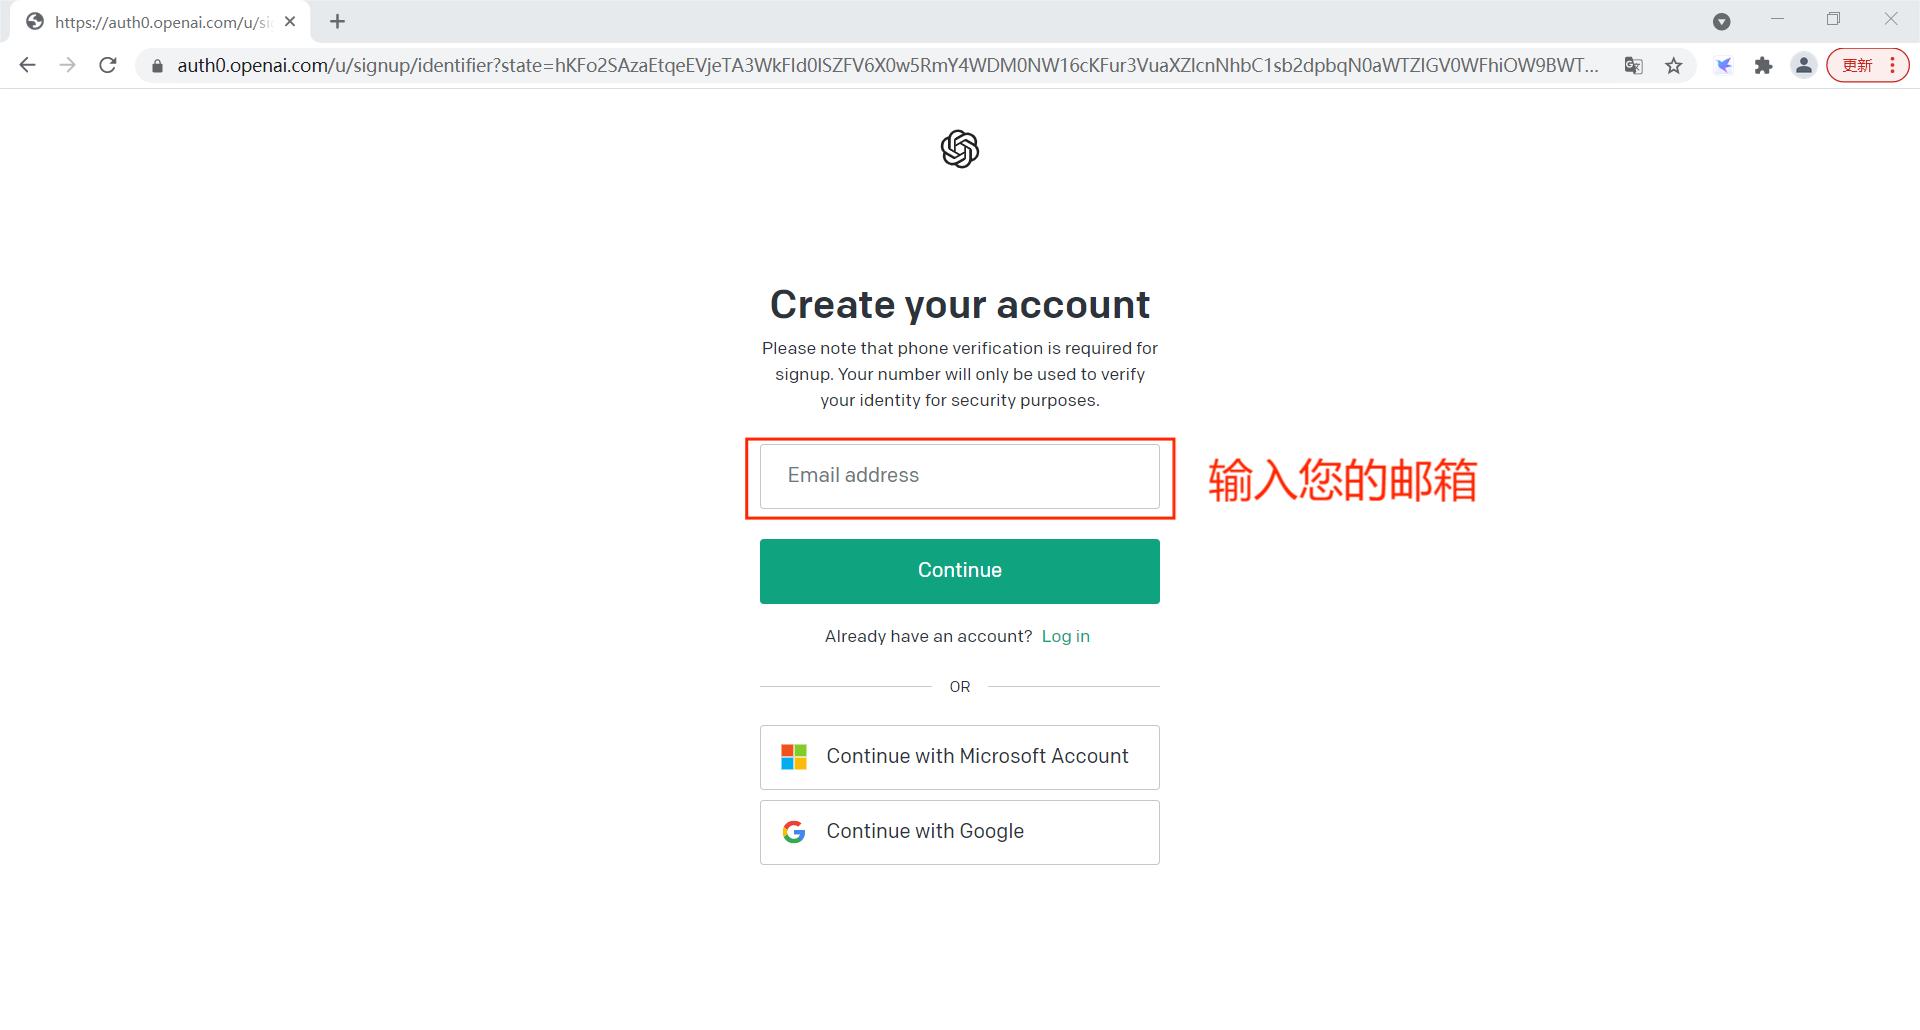This screenshot has width=1920, height=1030.
Task: Choose Continue with Microsoft Account
Action: [960, 757]
